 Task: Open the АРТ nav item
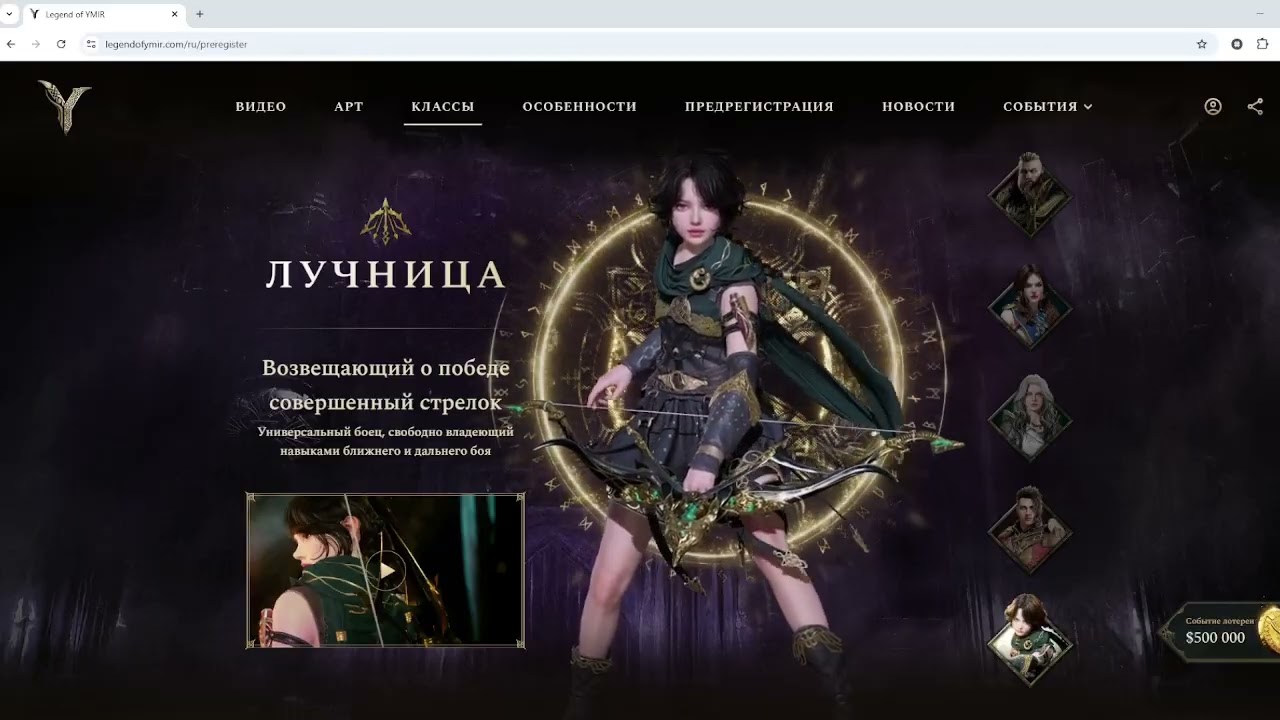coord(349,106)
